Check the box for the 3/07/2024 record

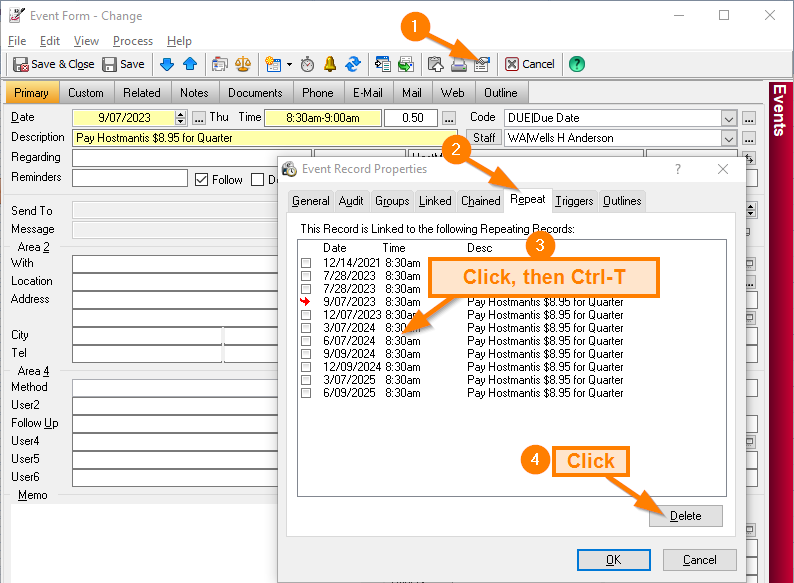pyautogui.click(x=306, y=328)
